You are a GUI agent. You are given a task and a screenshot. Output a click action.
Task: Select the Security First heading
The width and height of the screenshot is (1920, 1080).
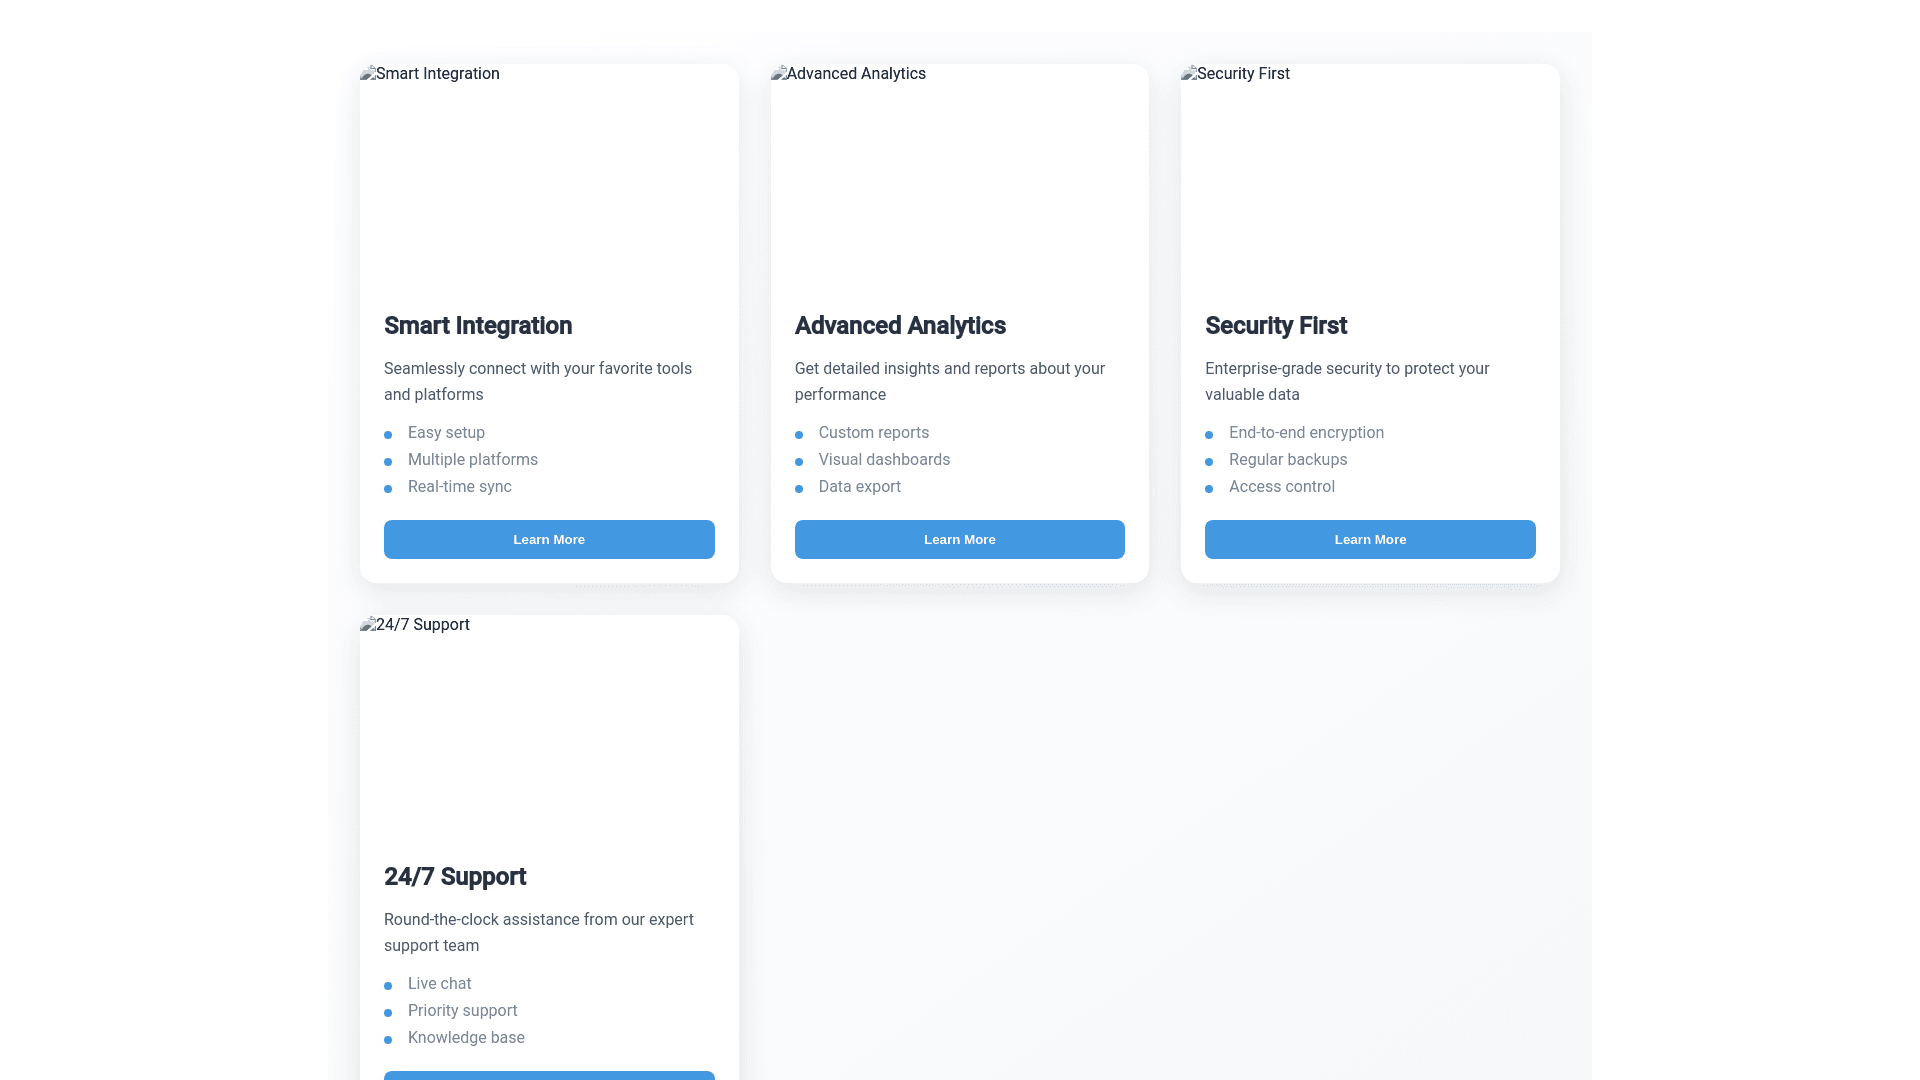[x=1276, y=326]
